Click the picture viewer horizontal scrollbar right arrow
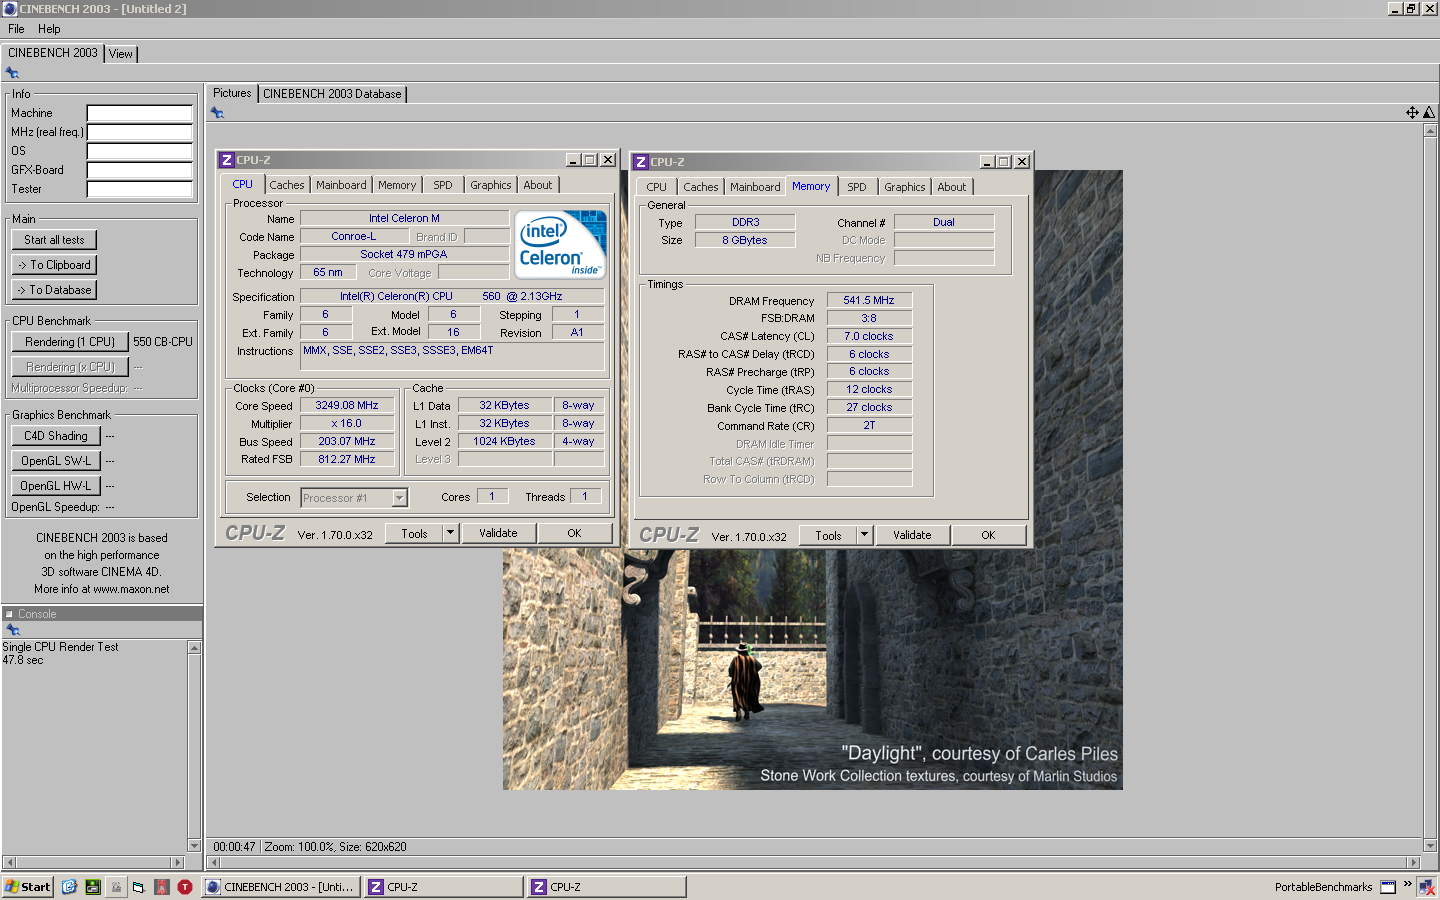 [x=1413, y=862]
